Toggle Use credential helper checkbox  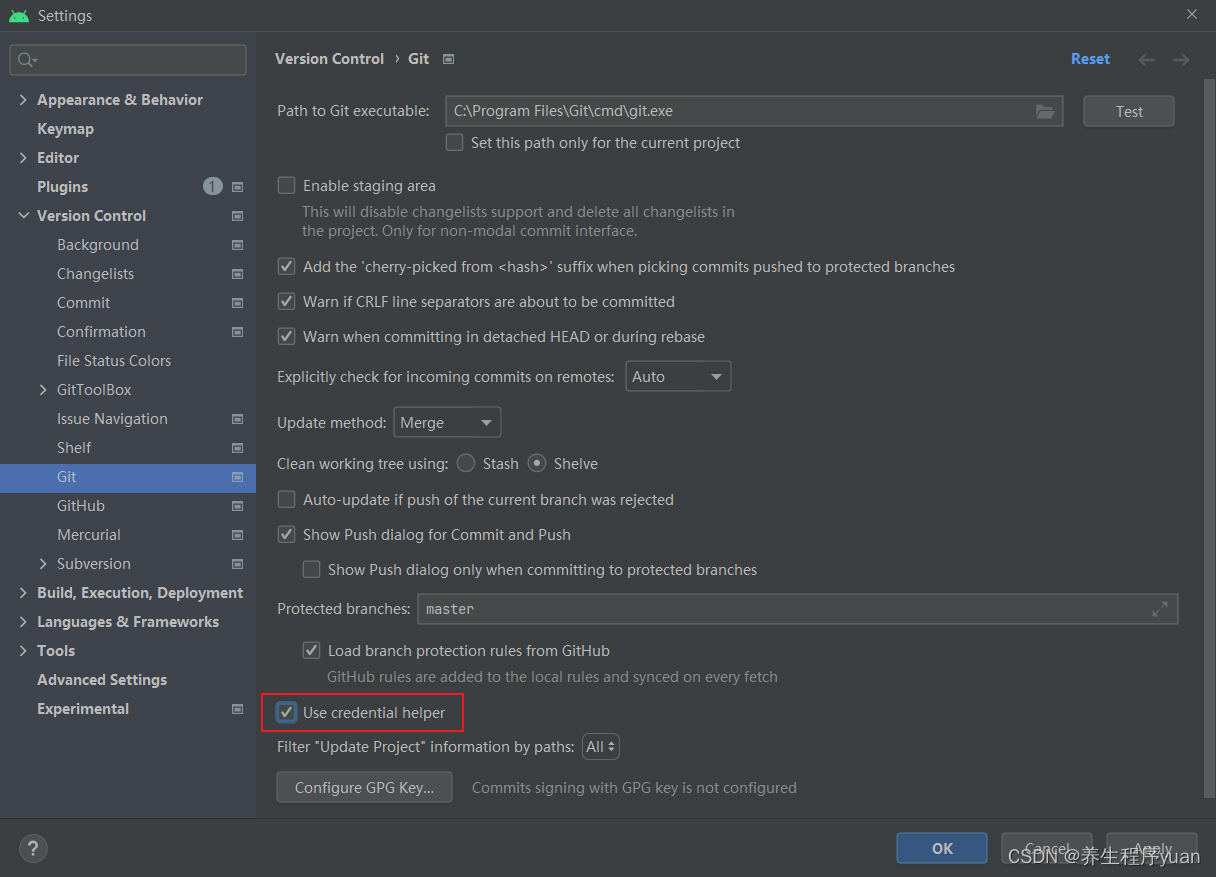(287, 713)
